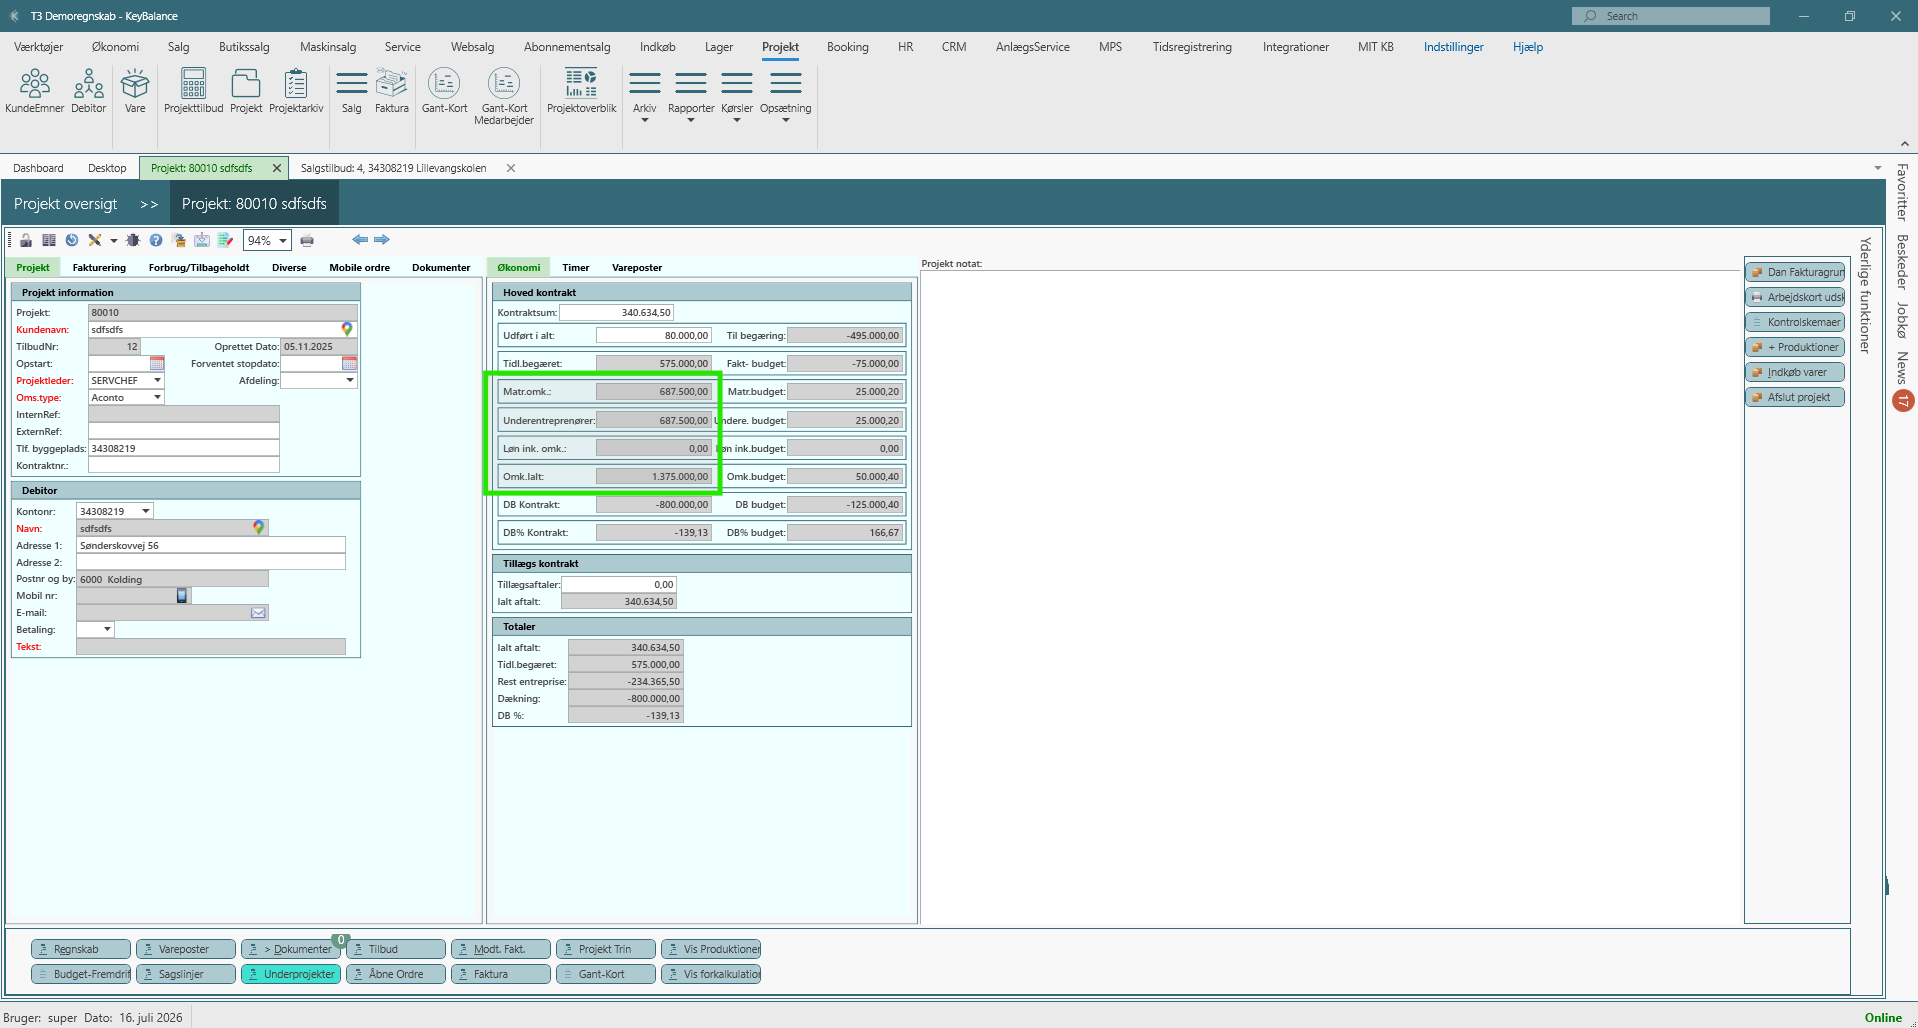Open the 94% zoom dropdown
This screenshot has height=1028, width=1918.
[283, 241]
